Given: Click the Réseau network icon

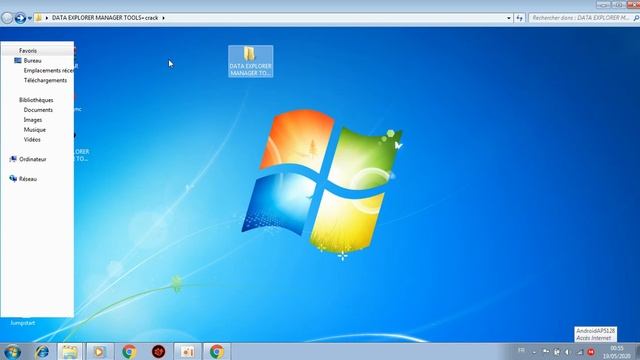Looking at the screenshot, I should click(x=13, y=179).
